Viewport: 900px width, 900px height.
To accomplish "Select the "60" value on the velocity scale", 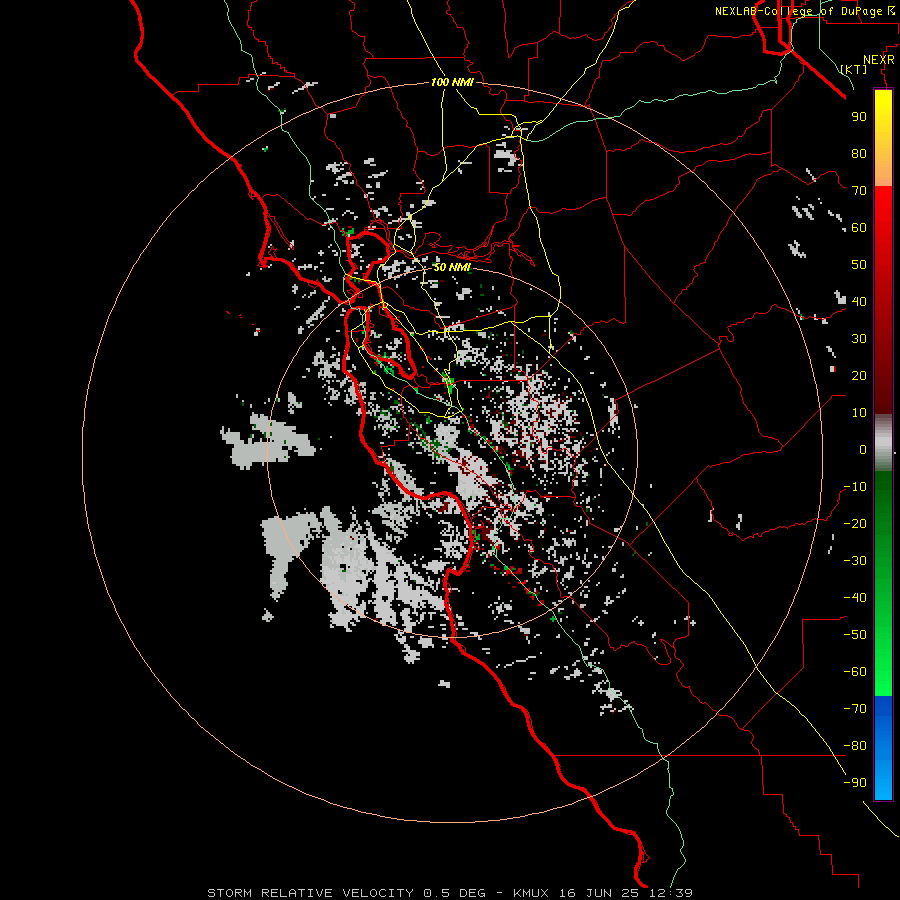I will (859, 228).
